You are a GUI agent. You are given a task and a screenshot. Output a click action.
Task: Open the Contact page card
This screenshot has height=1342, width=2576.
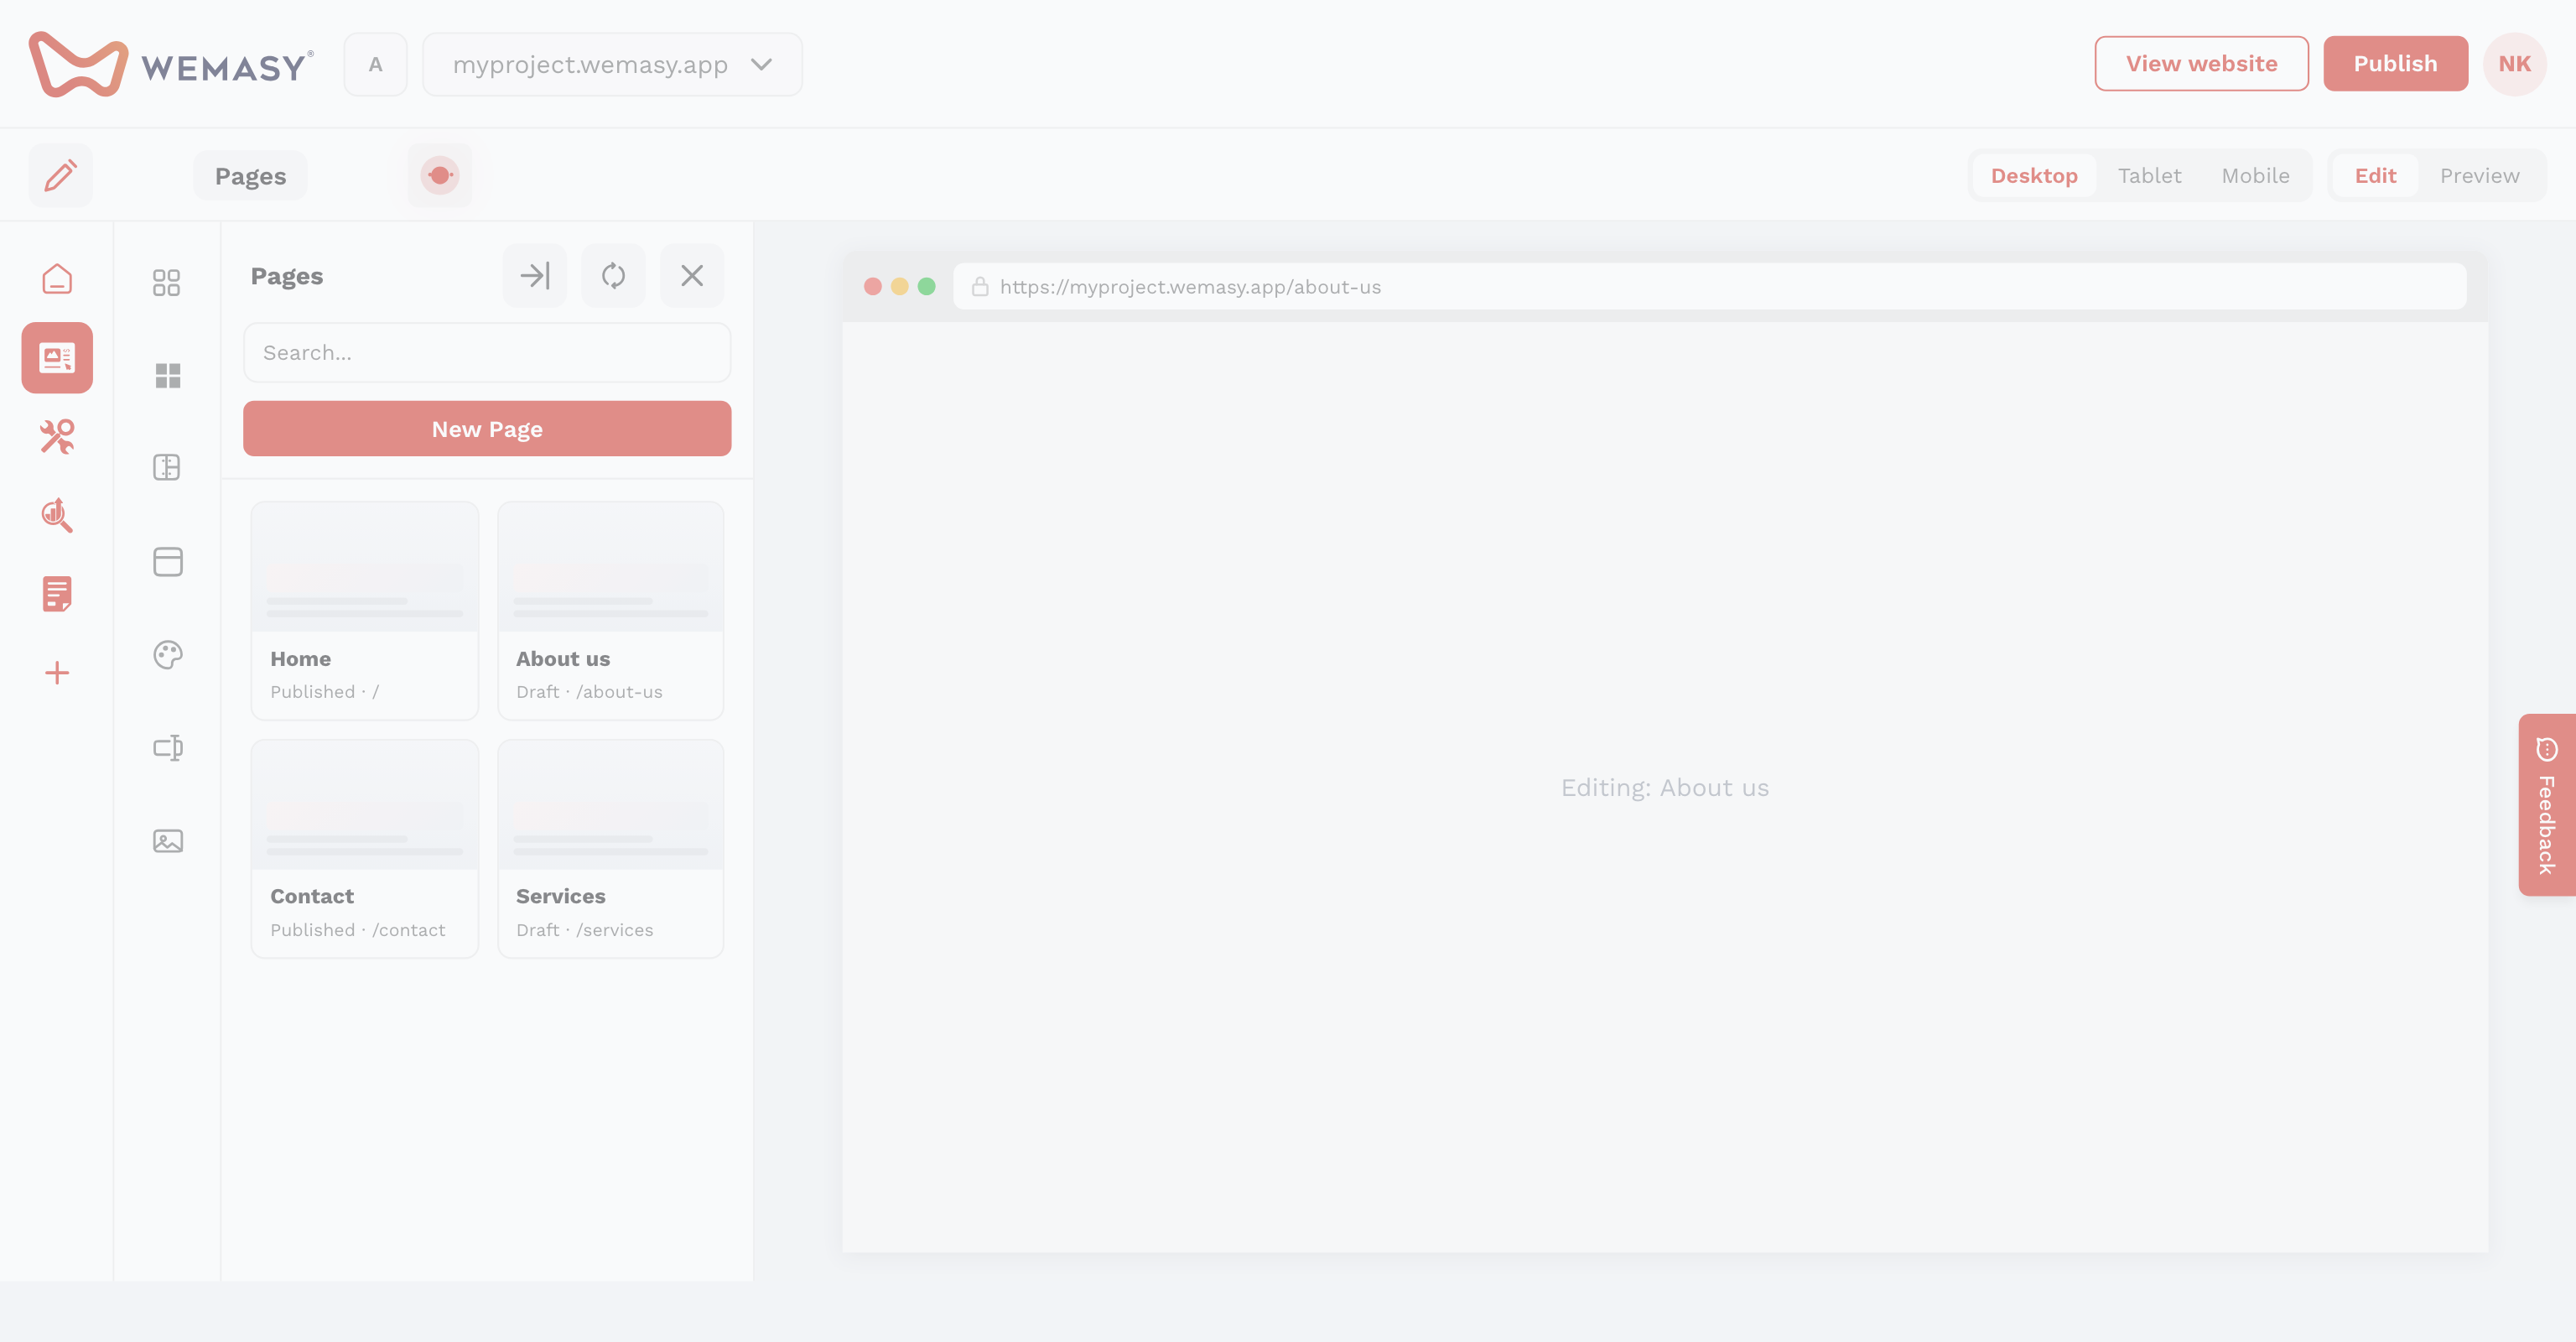[x=364, y=848]
